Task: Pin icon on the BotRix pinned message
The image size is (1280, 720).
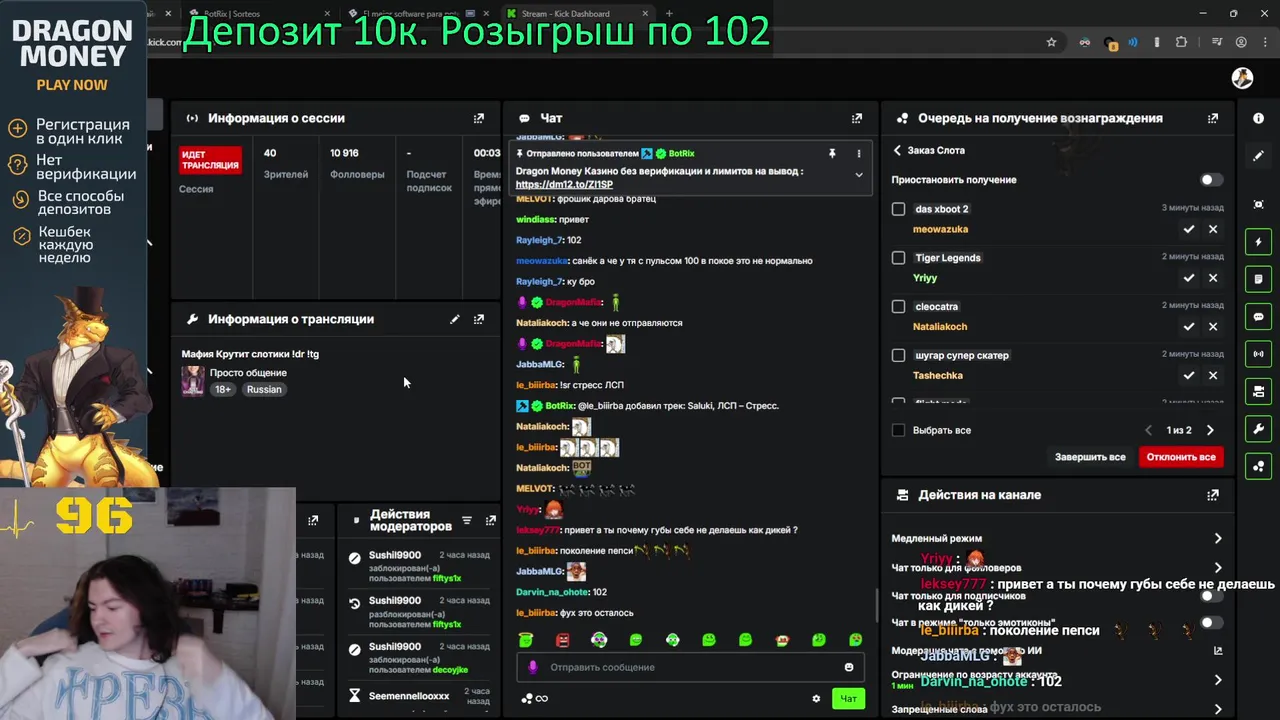Action: (832, 153)
